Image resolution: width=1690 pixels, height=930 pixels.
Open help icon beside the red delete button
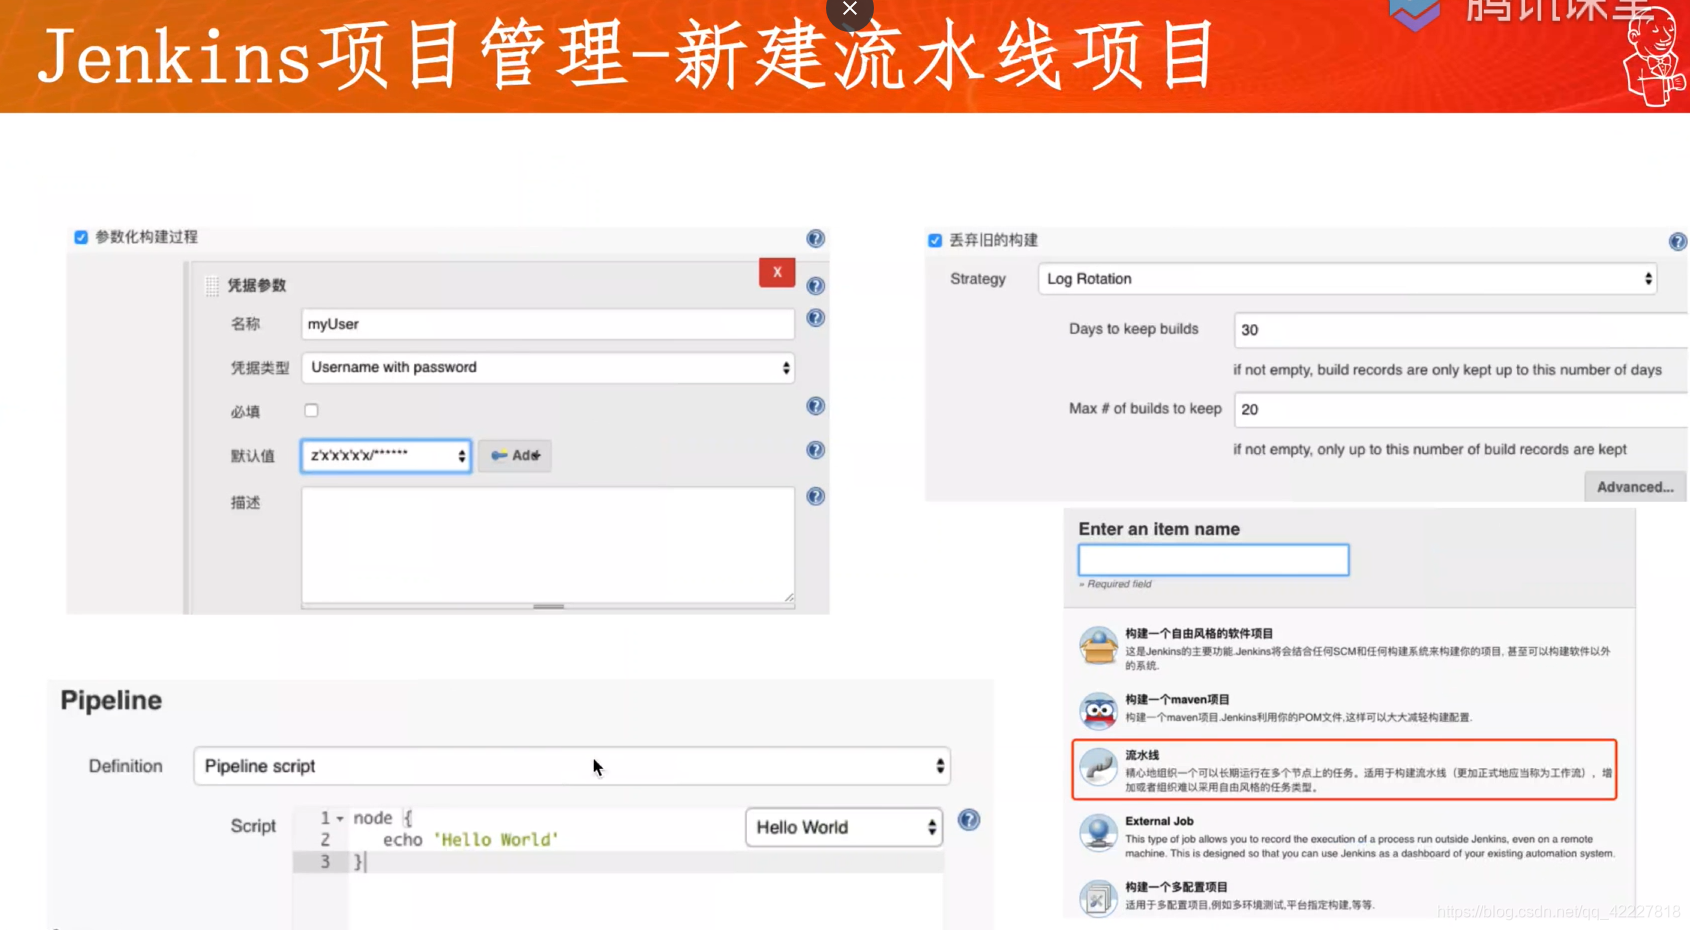(815, 286)
